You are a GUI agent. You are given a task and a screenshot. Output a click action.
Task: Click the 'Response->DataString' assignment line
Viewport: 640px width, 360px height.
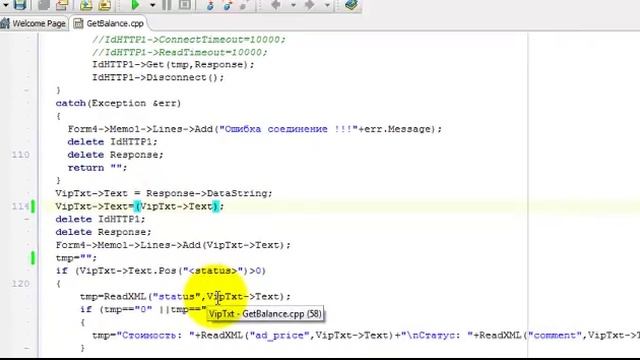point(164,193)
